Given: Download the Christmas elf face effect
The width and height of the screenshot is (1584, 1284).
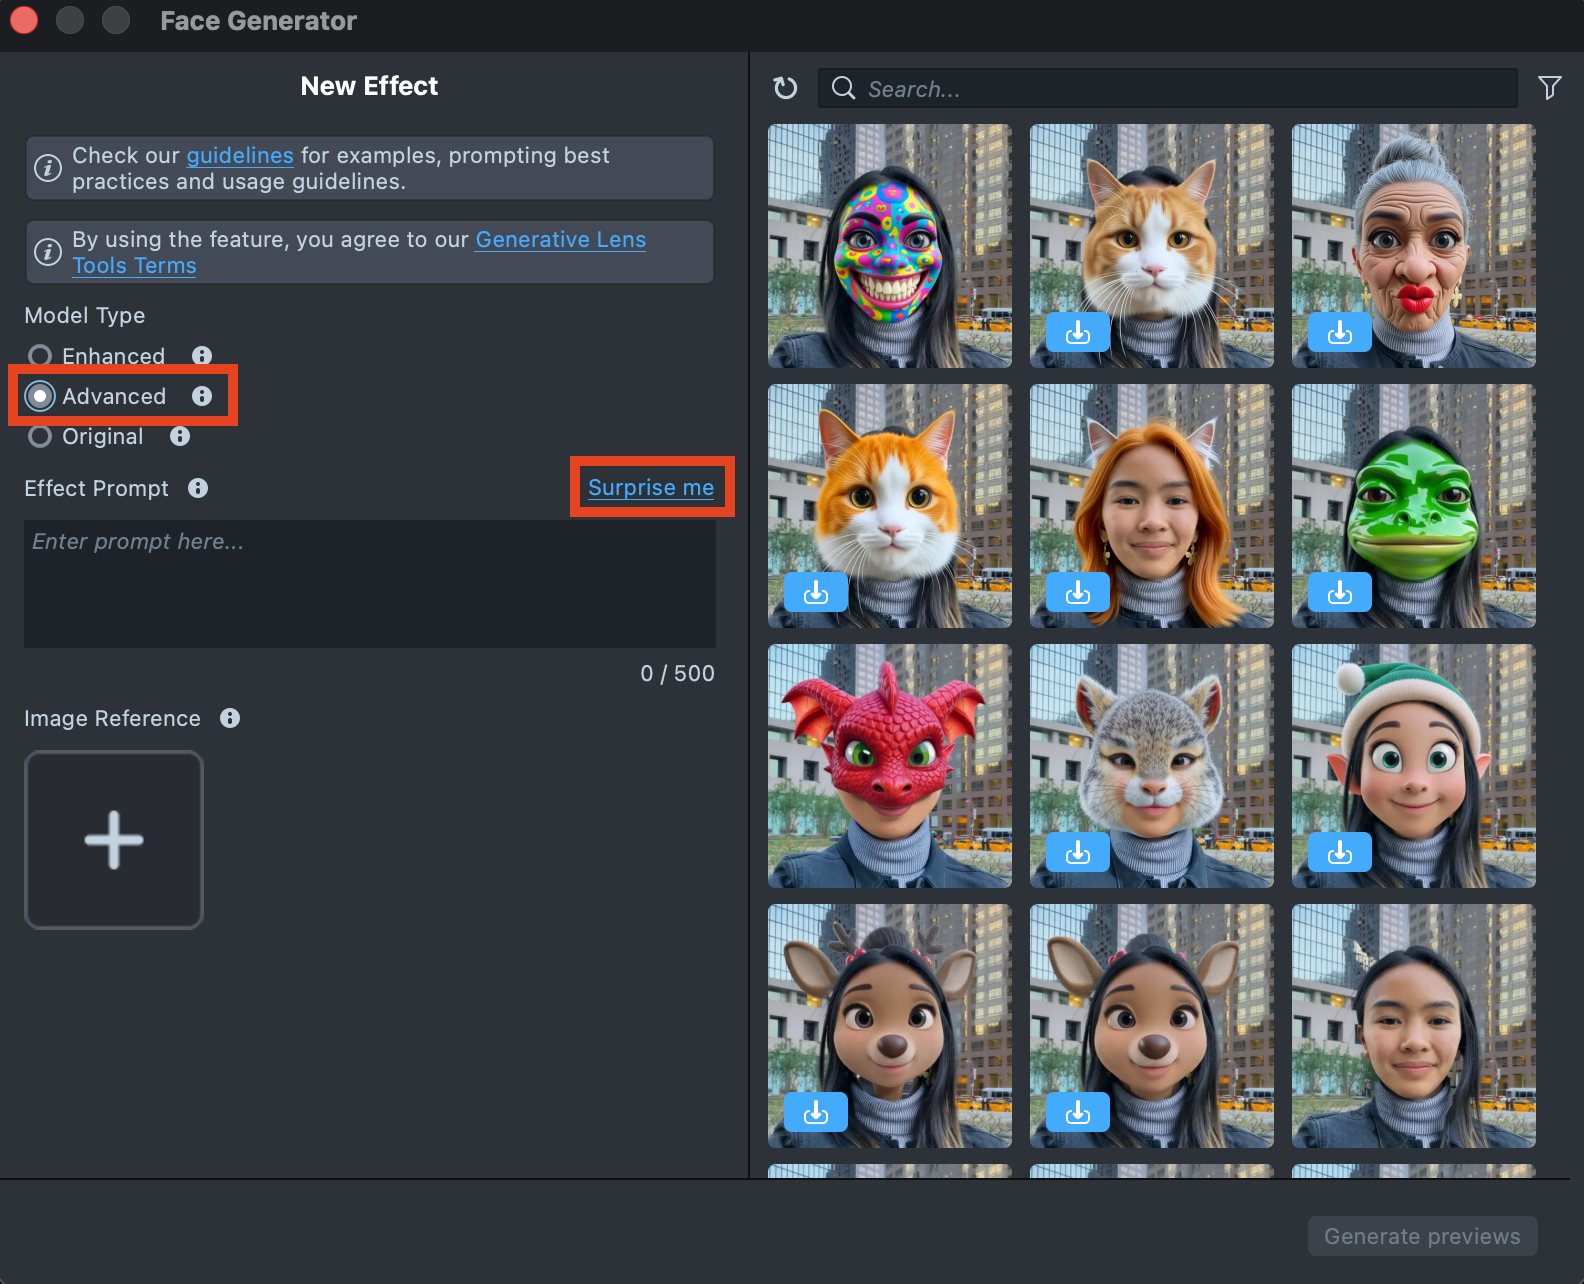Looking at the screenshot, I should (1339, 853).
